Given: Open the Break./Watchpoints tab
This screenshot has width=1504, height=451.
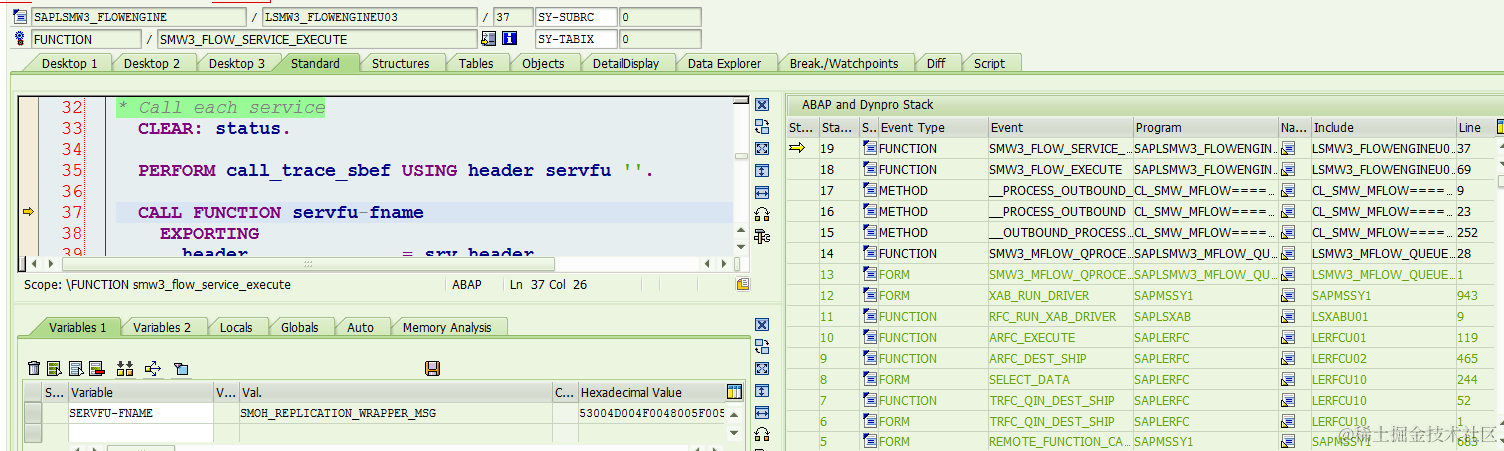Looking at the screenshot, I should tap(844, 63).
